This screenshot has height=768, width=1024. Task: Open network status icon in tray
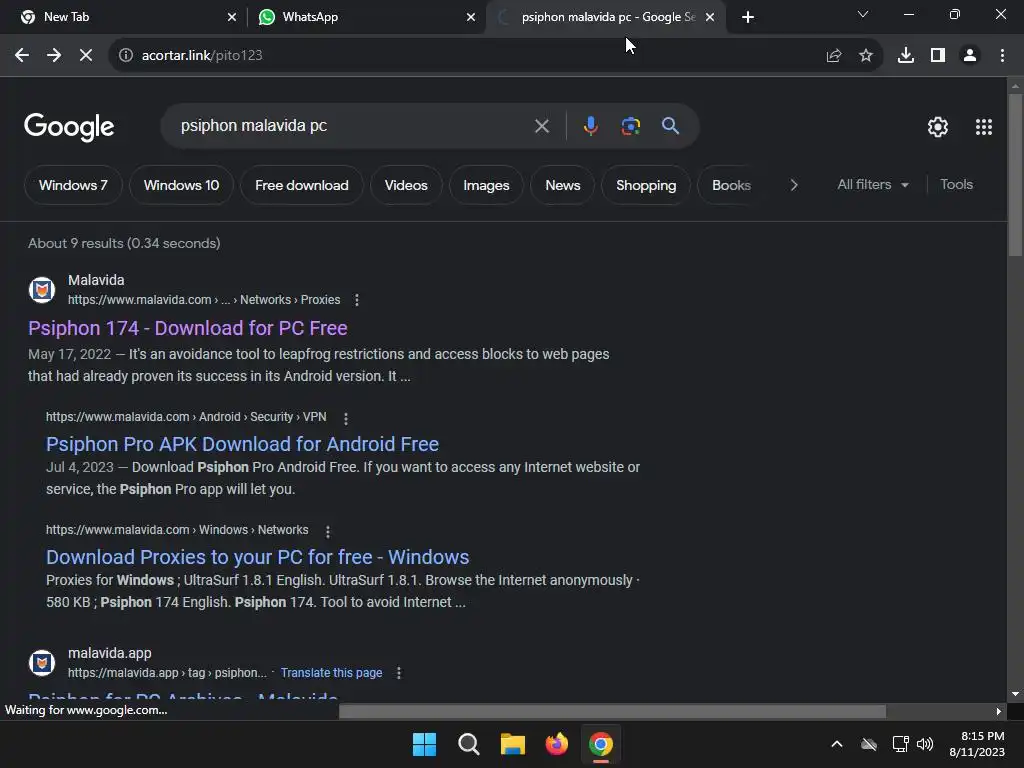[900, 744]
